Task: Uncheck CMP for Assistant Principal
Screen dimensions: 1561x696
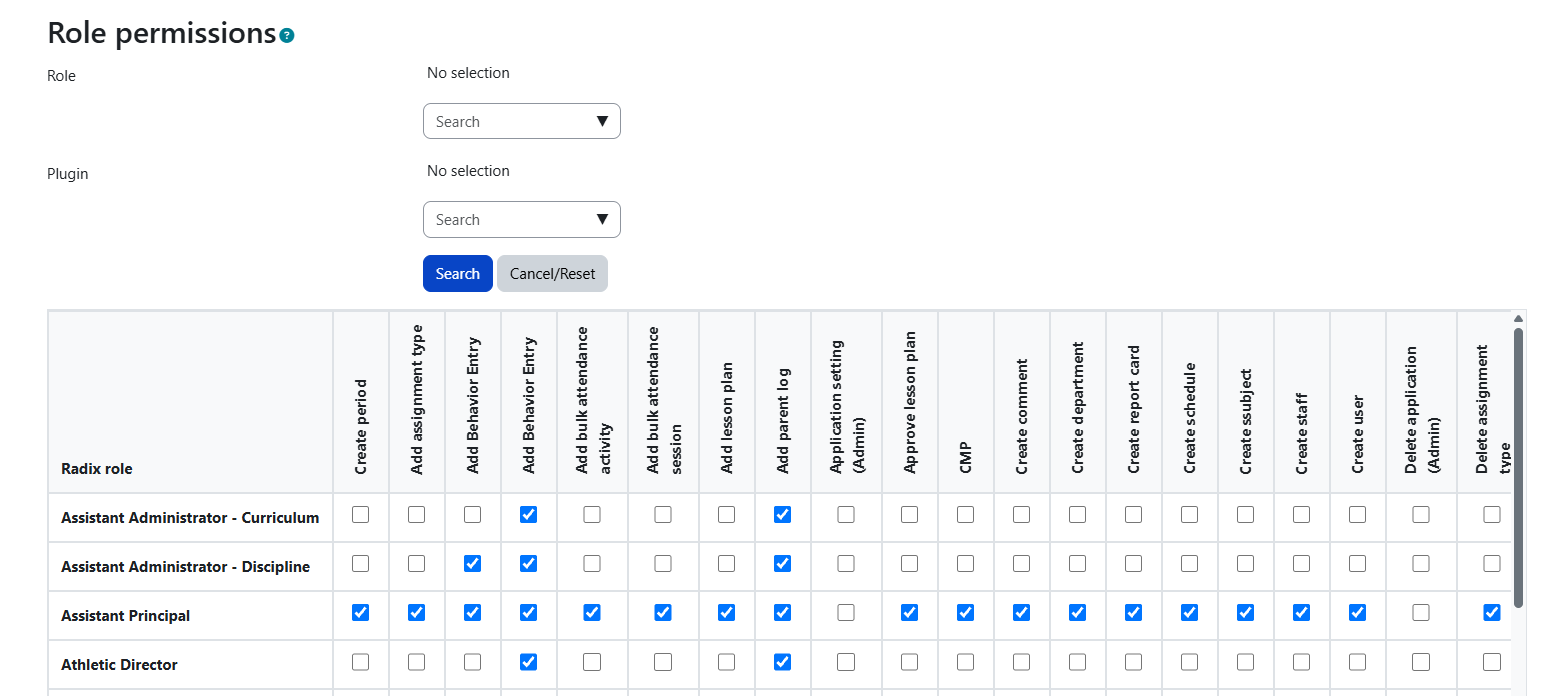Action: (965, 612)
